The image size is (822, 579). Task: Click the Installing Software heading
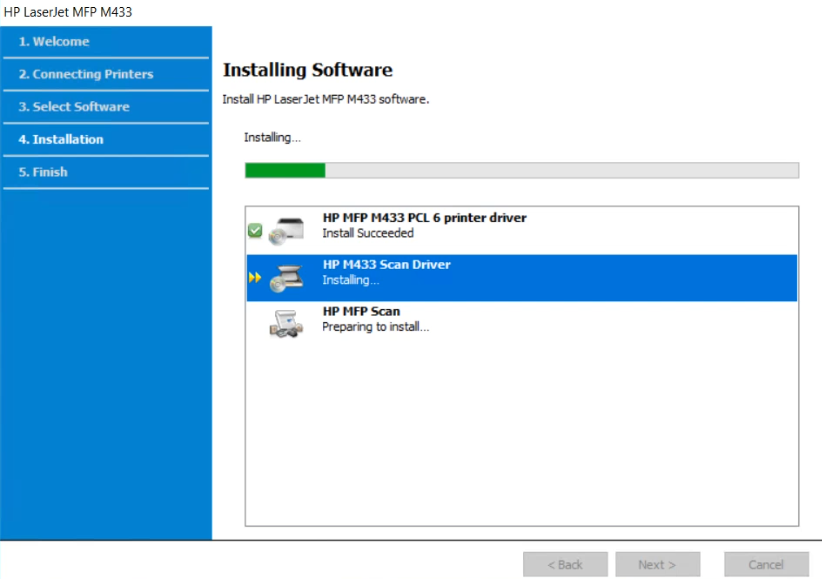[308, 70]
